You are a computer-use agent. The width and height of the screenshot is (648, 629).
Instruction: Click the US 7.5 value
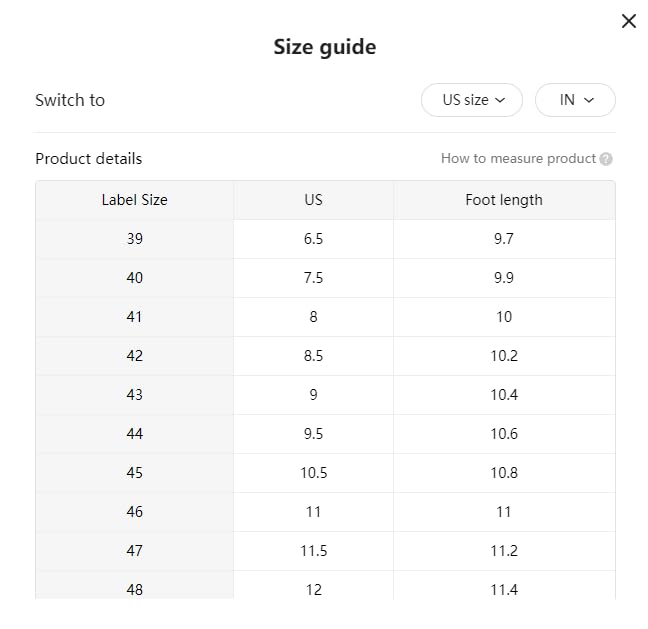tap(313, 278)
